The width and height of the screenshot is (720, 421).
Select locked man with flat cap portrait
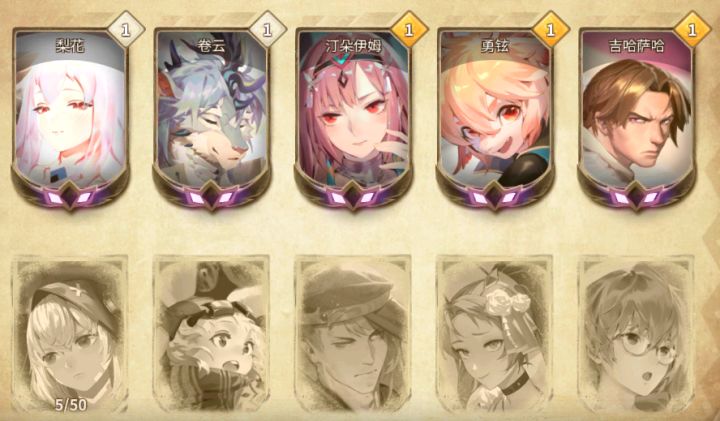353,334
